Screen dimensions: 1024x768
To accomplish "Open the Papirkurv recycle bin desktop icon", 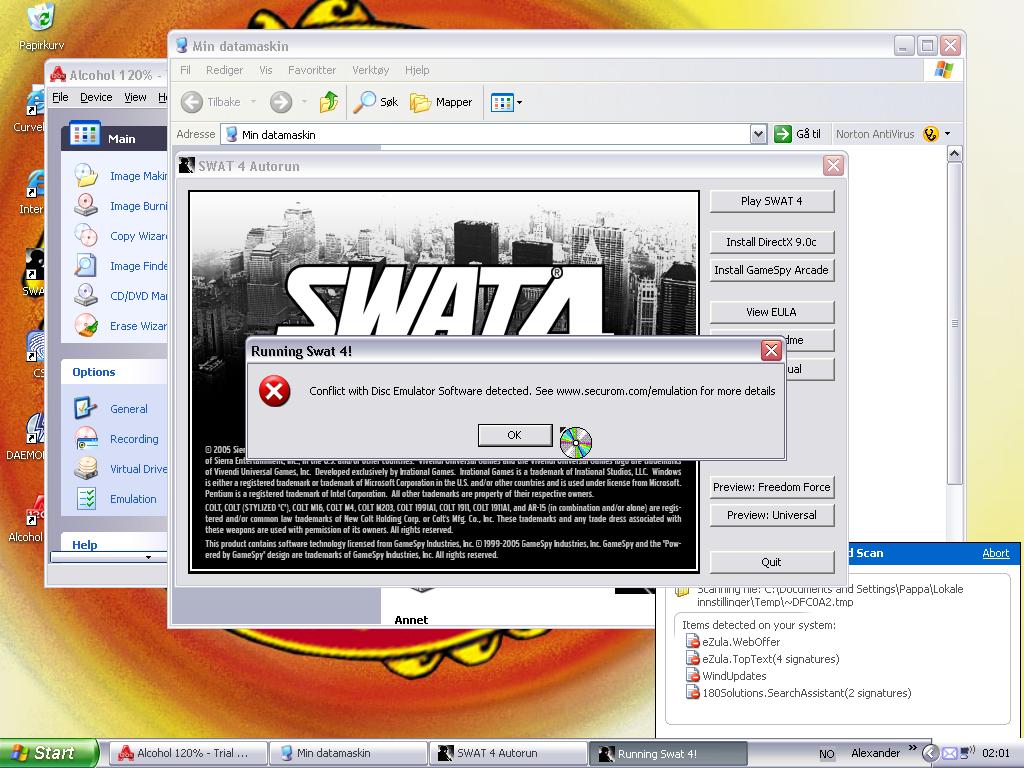I will [x=41, y=26].
